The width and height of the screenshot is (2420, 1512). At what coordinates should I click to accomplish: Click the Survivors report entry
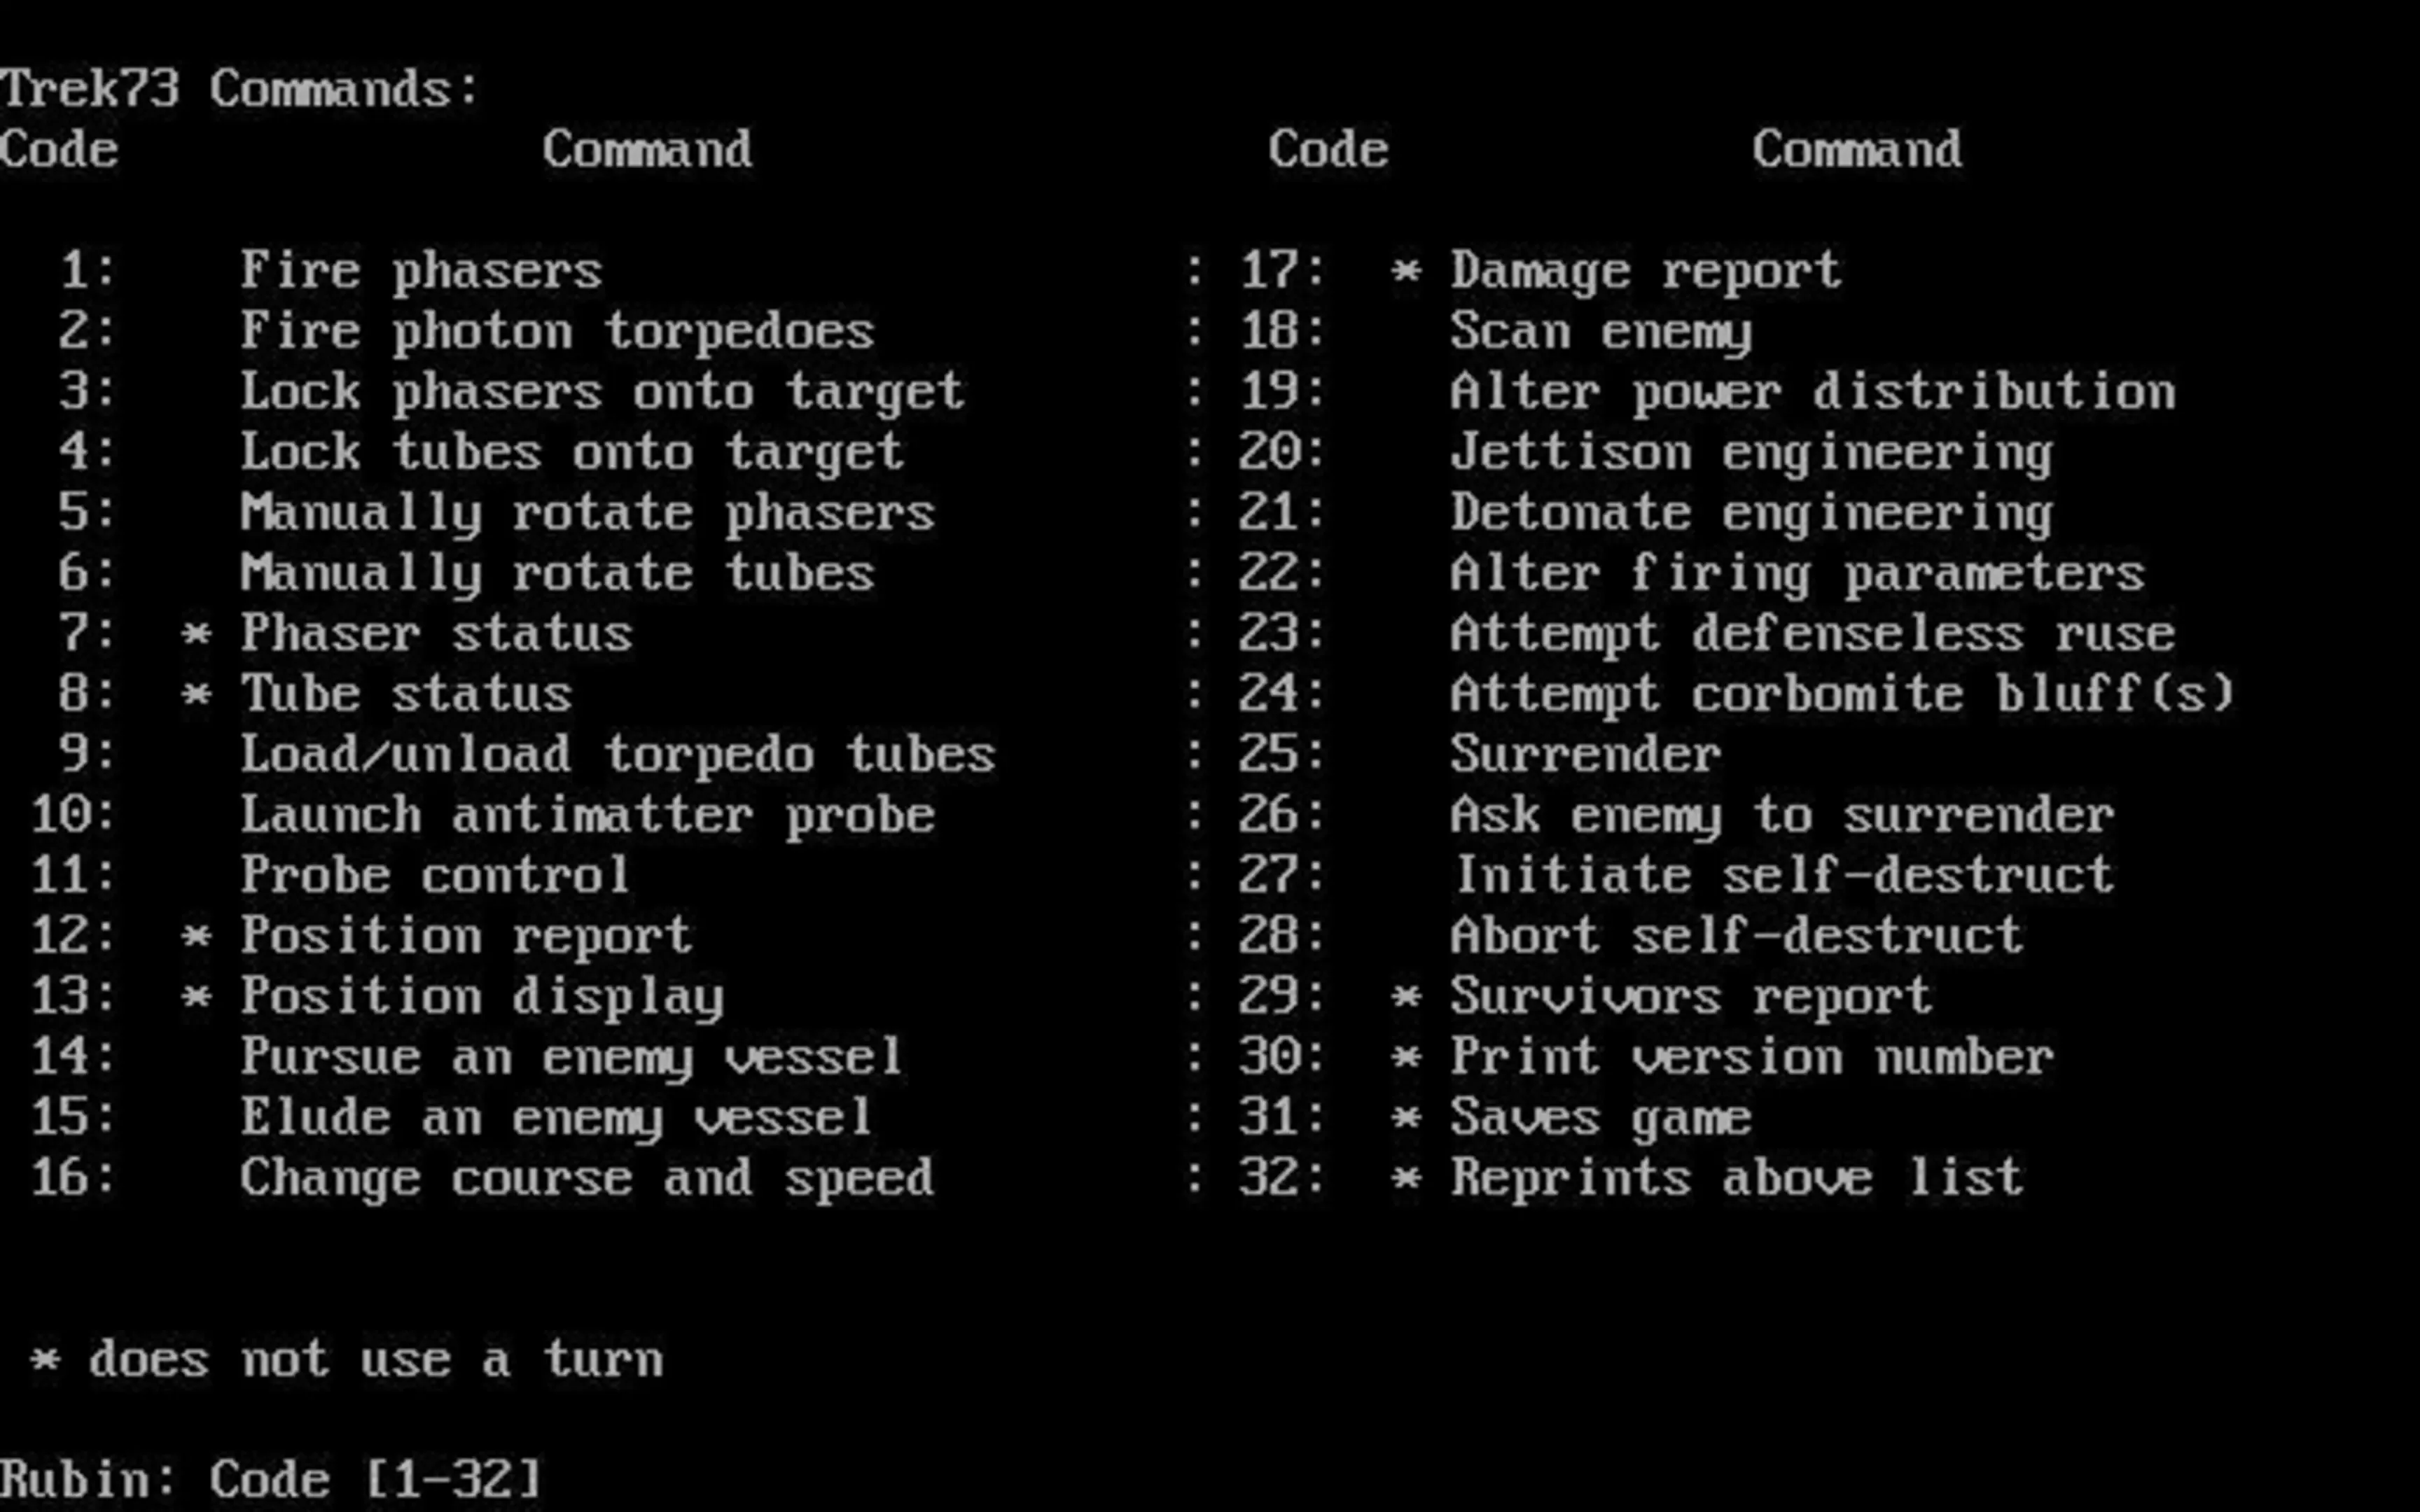(x=1690, y=997)
